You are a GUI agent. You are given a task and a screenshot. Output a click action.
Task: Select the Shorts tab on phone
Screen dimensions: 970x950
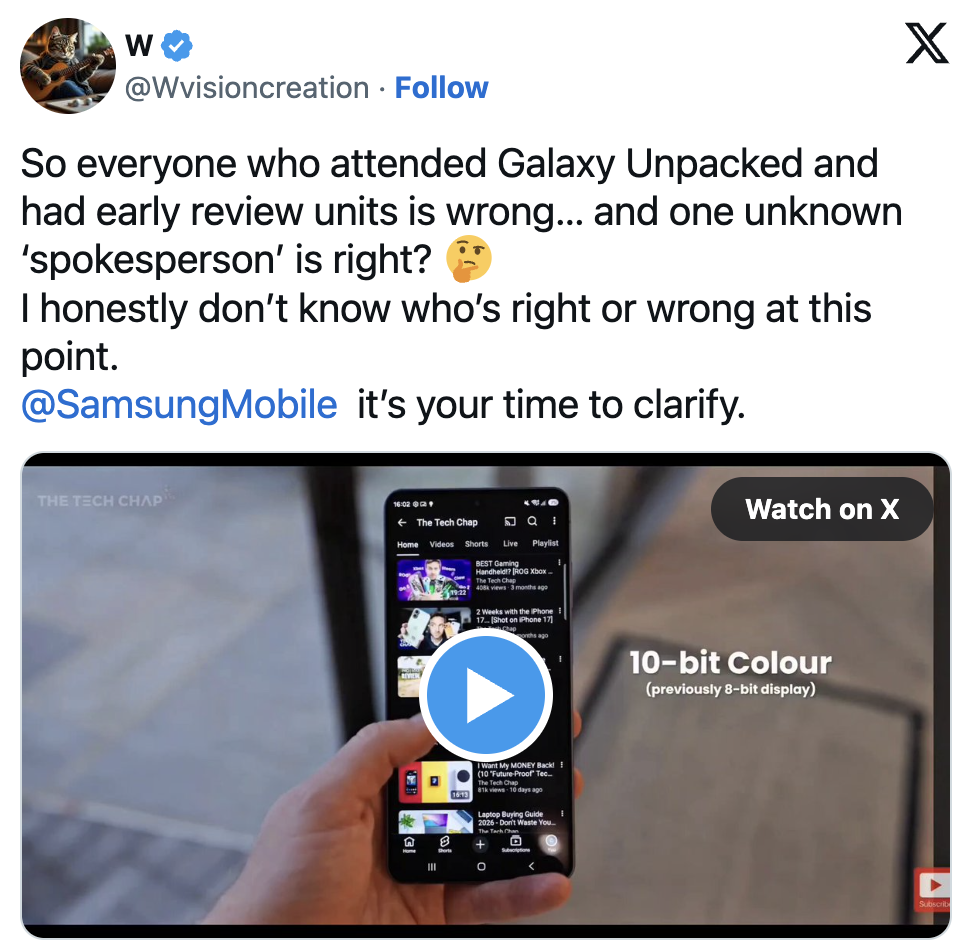476,544
